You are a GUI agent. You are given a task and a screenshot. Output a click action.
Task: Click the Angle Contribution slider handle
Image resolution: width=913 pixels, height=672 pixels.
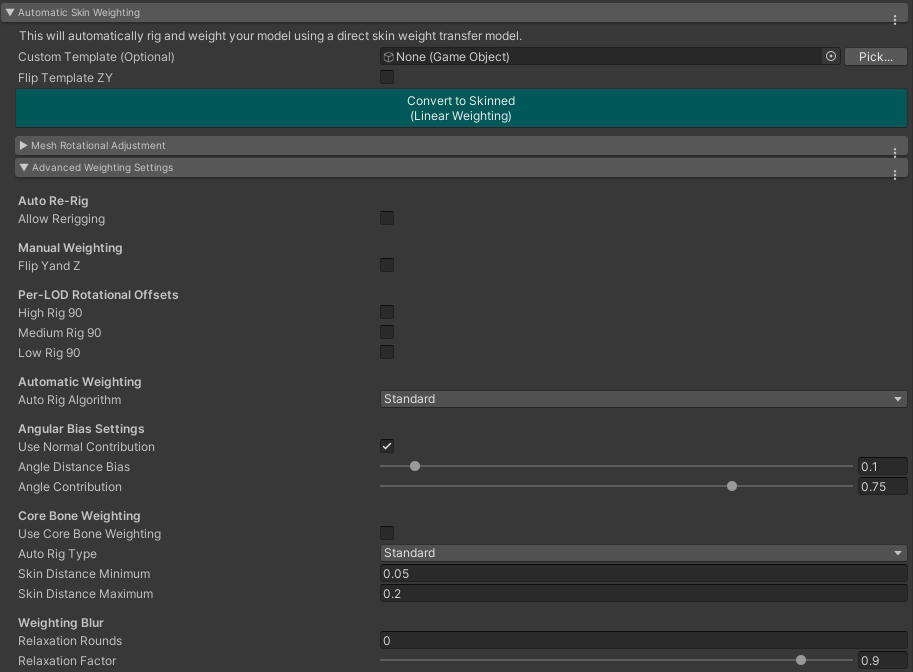pyautogui.click(x=732, y=487)
